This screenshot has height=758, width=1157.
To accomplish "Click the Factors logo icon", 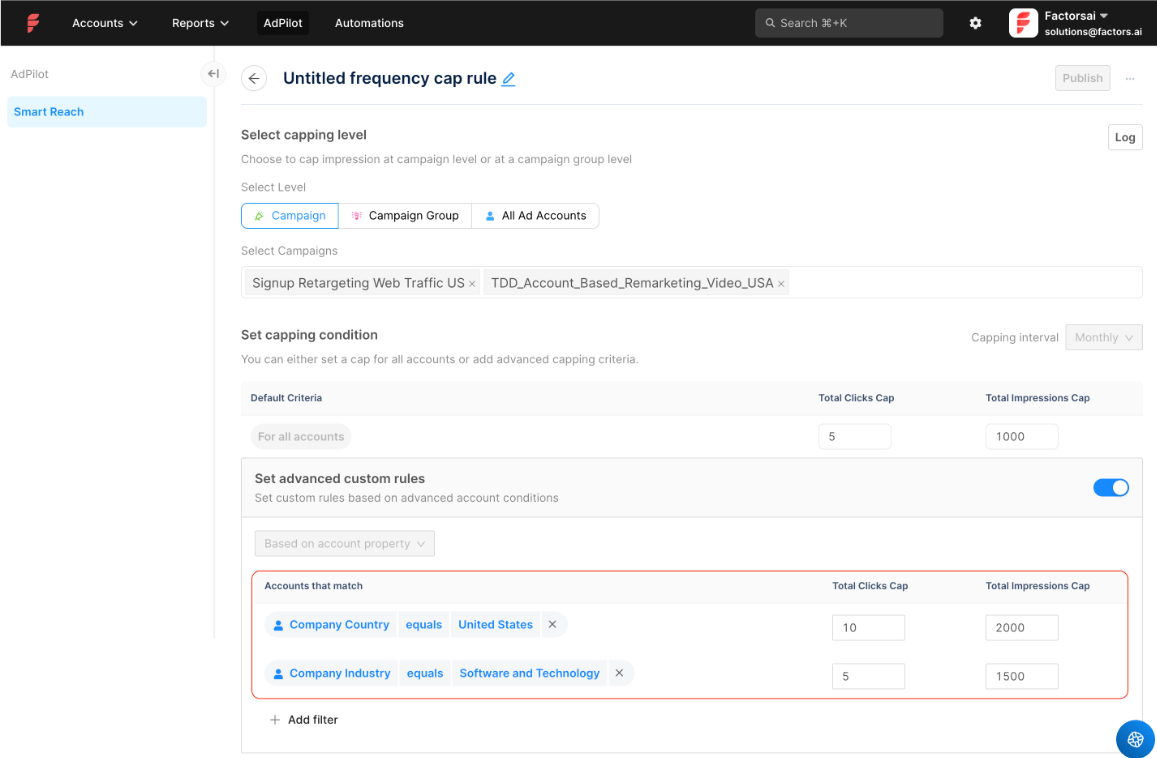I will 33,23.
